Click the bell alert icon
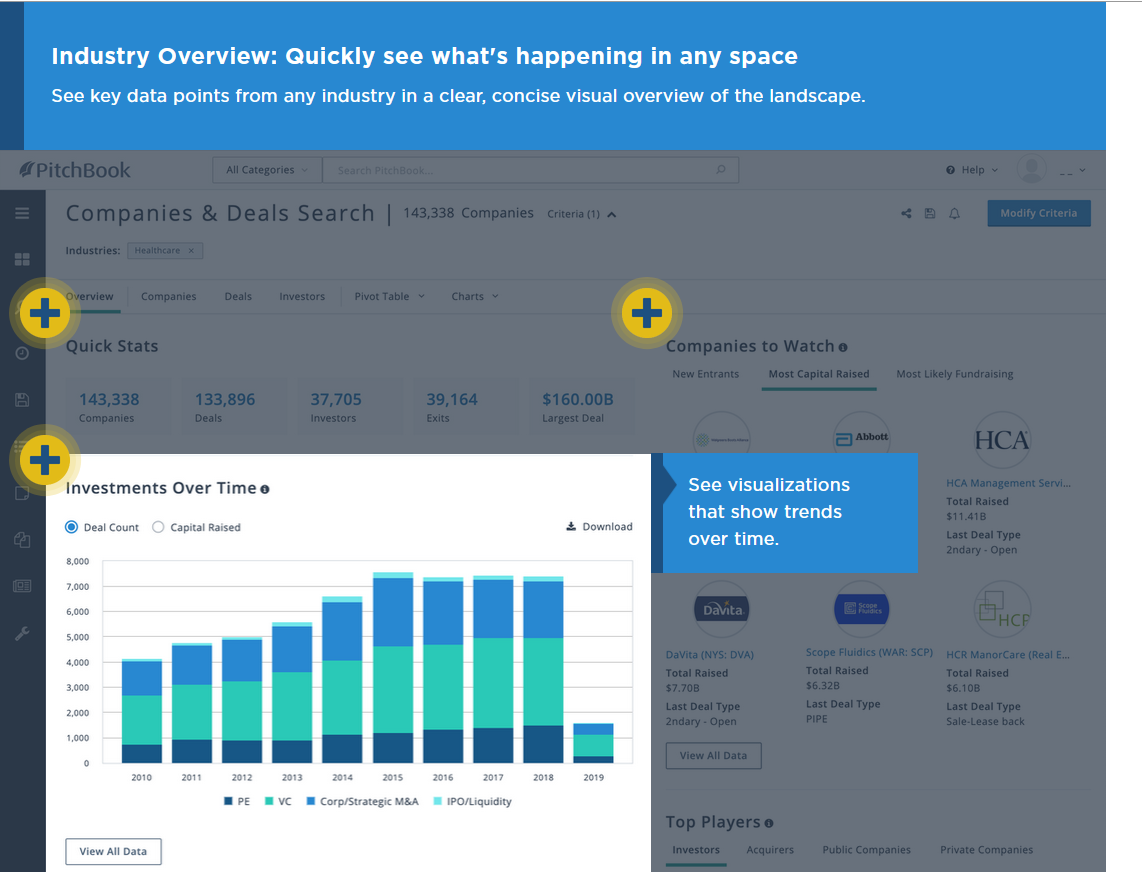Screen dimensions: 1142x872 pyautogui.click(x=954, y=213)
